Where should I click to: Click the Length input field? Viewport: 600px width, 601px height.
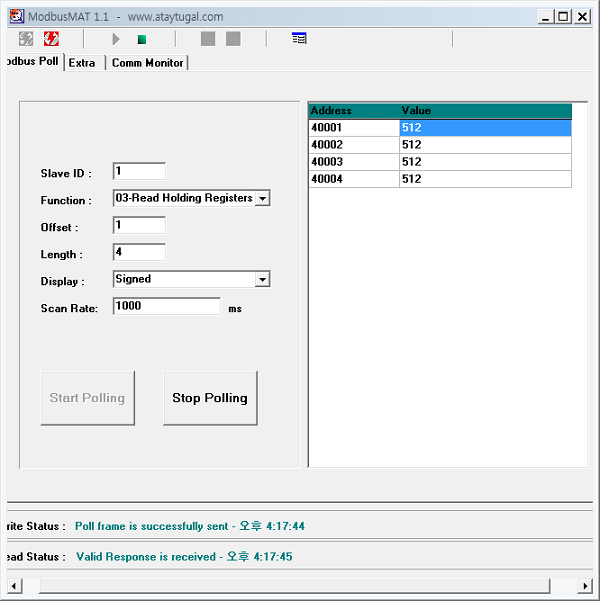coord(139,253)
